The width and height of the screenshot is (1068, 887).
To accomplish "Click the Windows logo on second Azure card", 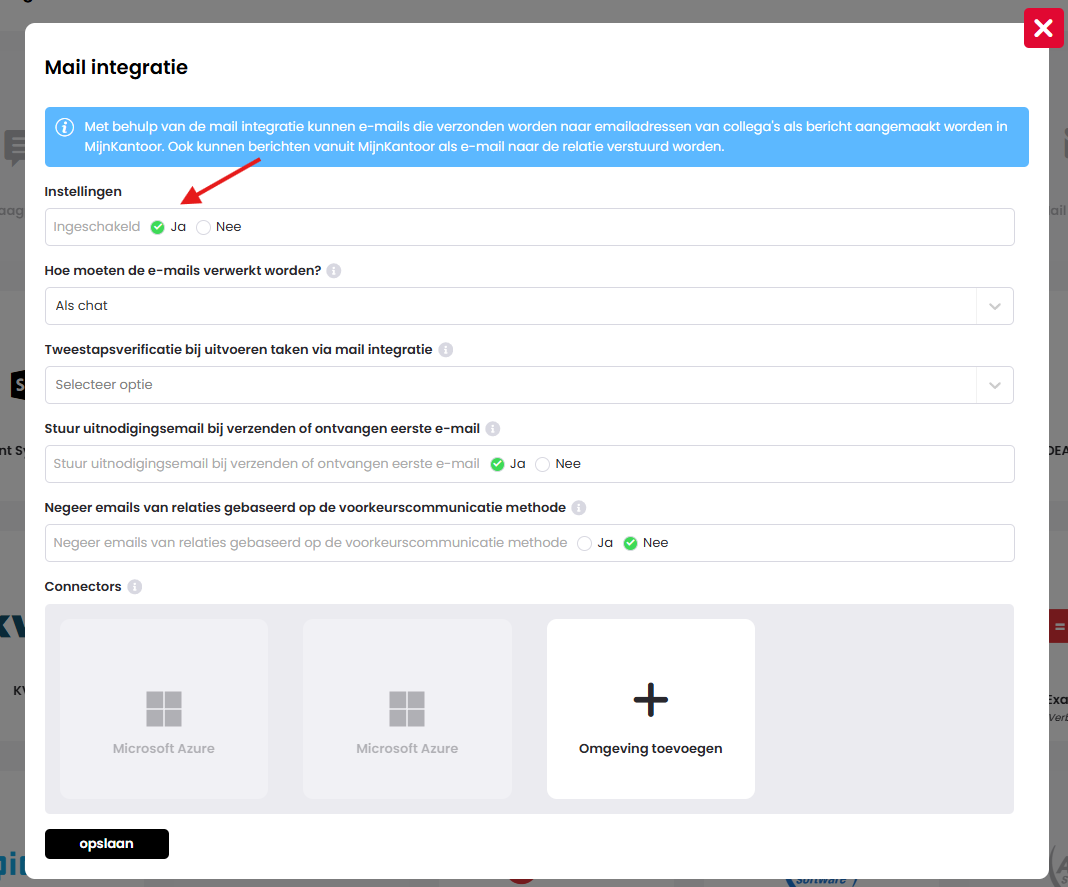I will pos(407,709).
